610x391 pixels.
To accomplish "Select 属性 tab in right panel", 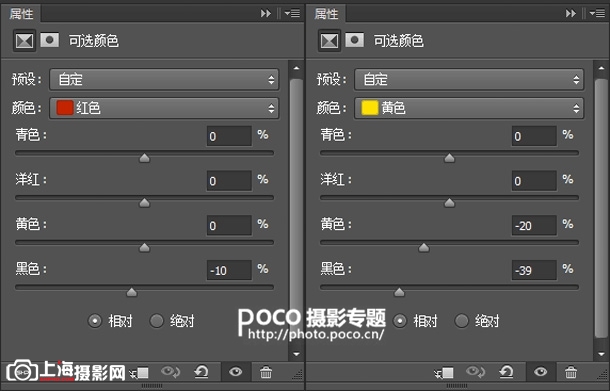I will 326,14.
